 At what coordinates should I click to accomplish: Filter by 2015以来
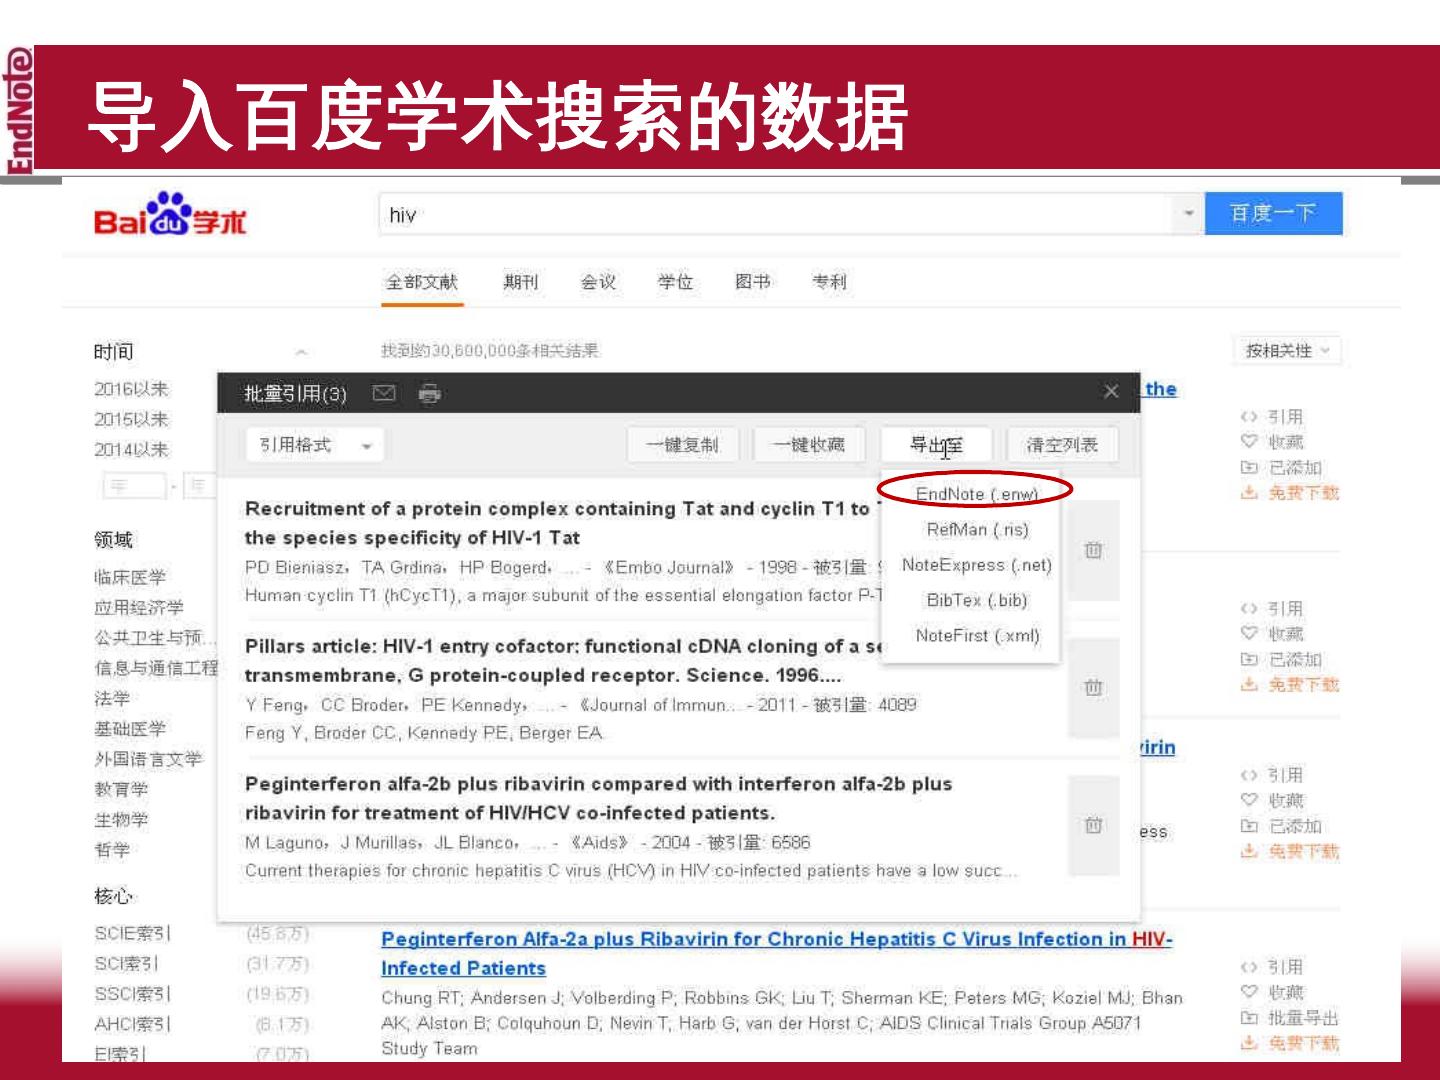131,419
